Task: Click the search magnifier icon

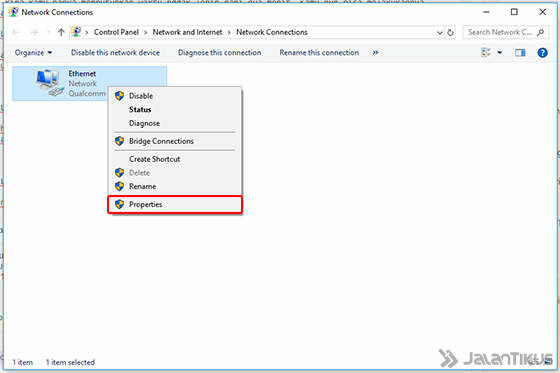Action: click(x=541, y=32)
